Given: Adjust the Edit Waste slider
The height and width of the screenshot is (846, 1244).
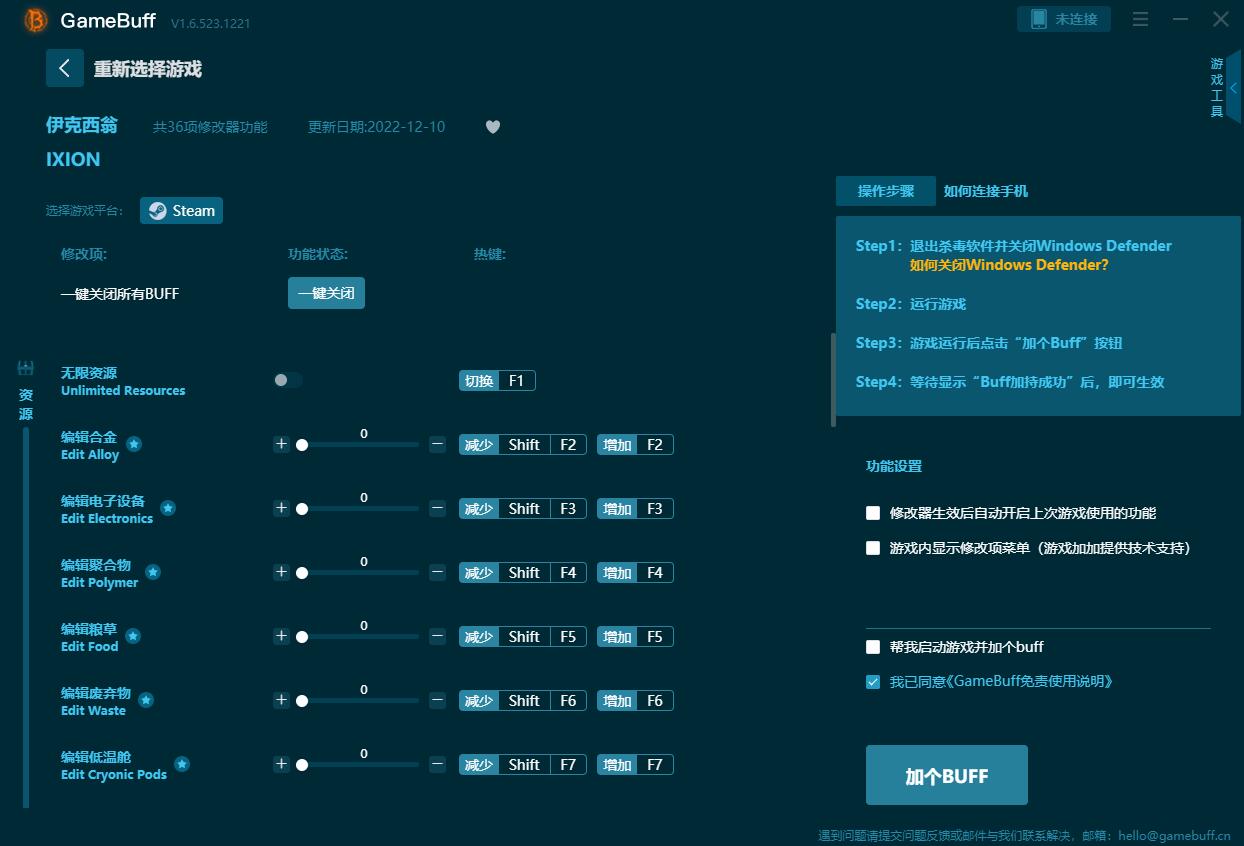Looking at the screenshot, I should click(360, 700).
